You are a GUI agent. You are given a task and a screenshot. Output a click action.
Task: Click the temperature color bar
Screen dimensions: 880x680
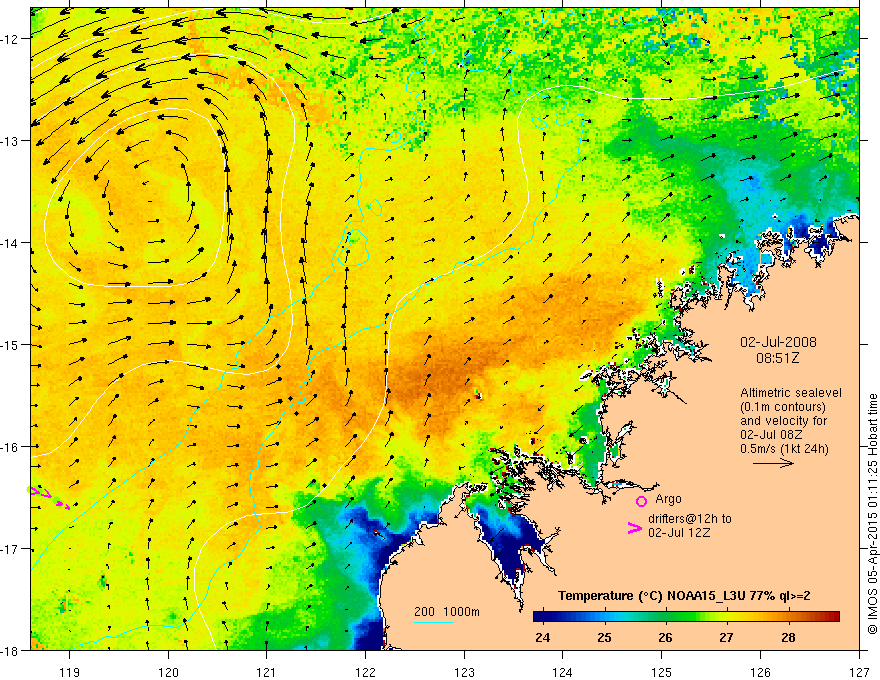click(x=686, y=616)
